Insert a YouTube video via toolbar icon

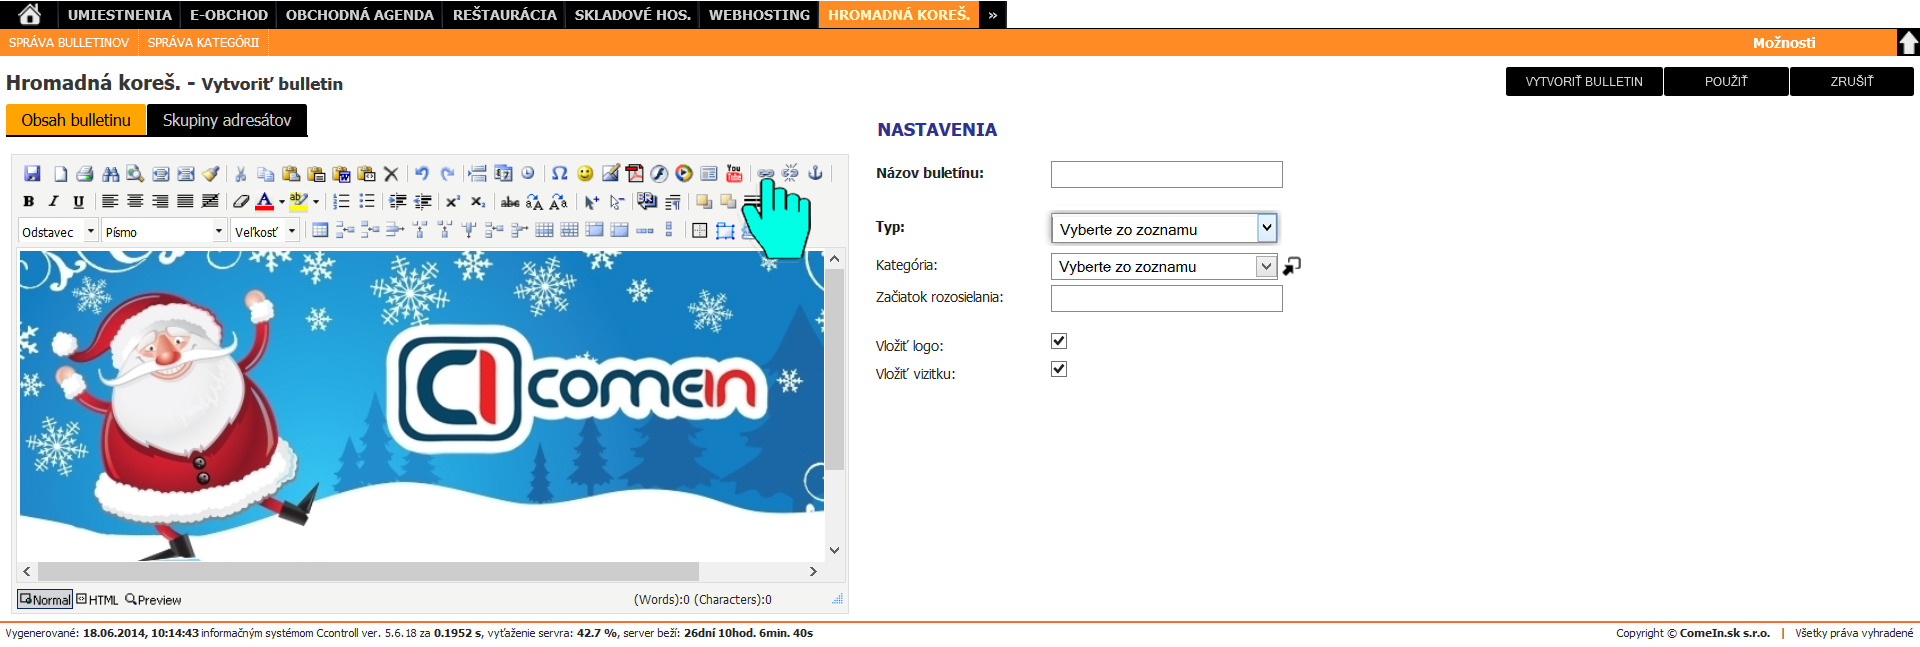[734, 174]
